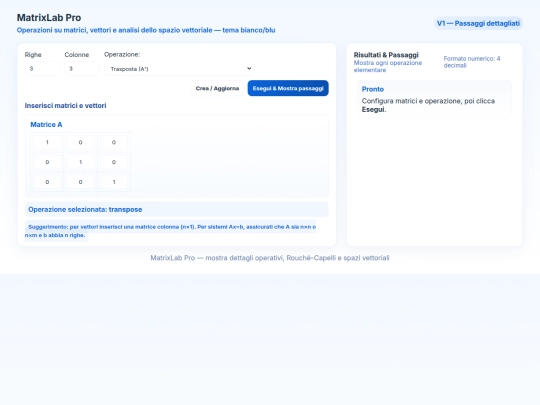
Task: Click 'Operazione selezionata: transpose' text
Action: [x=85, y=209]
